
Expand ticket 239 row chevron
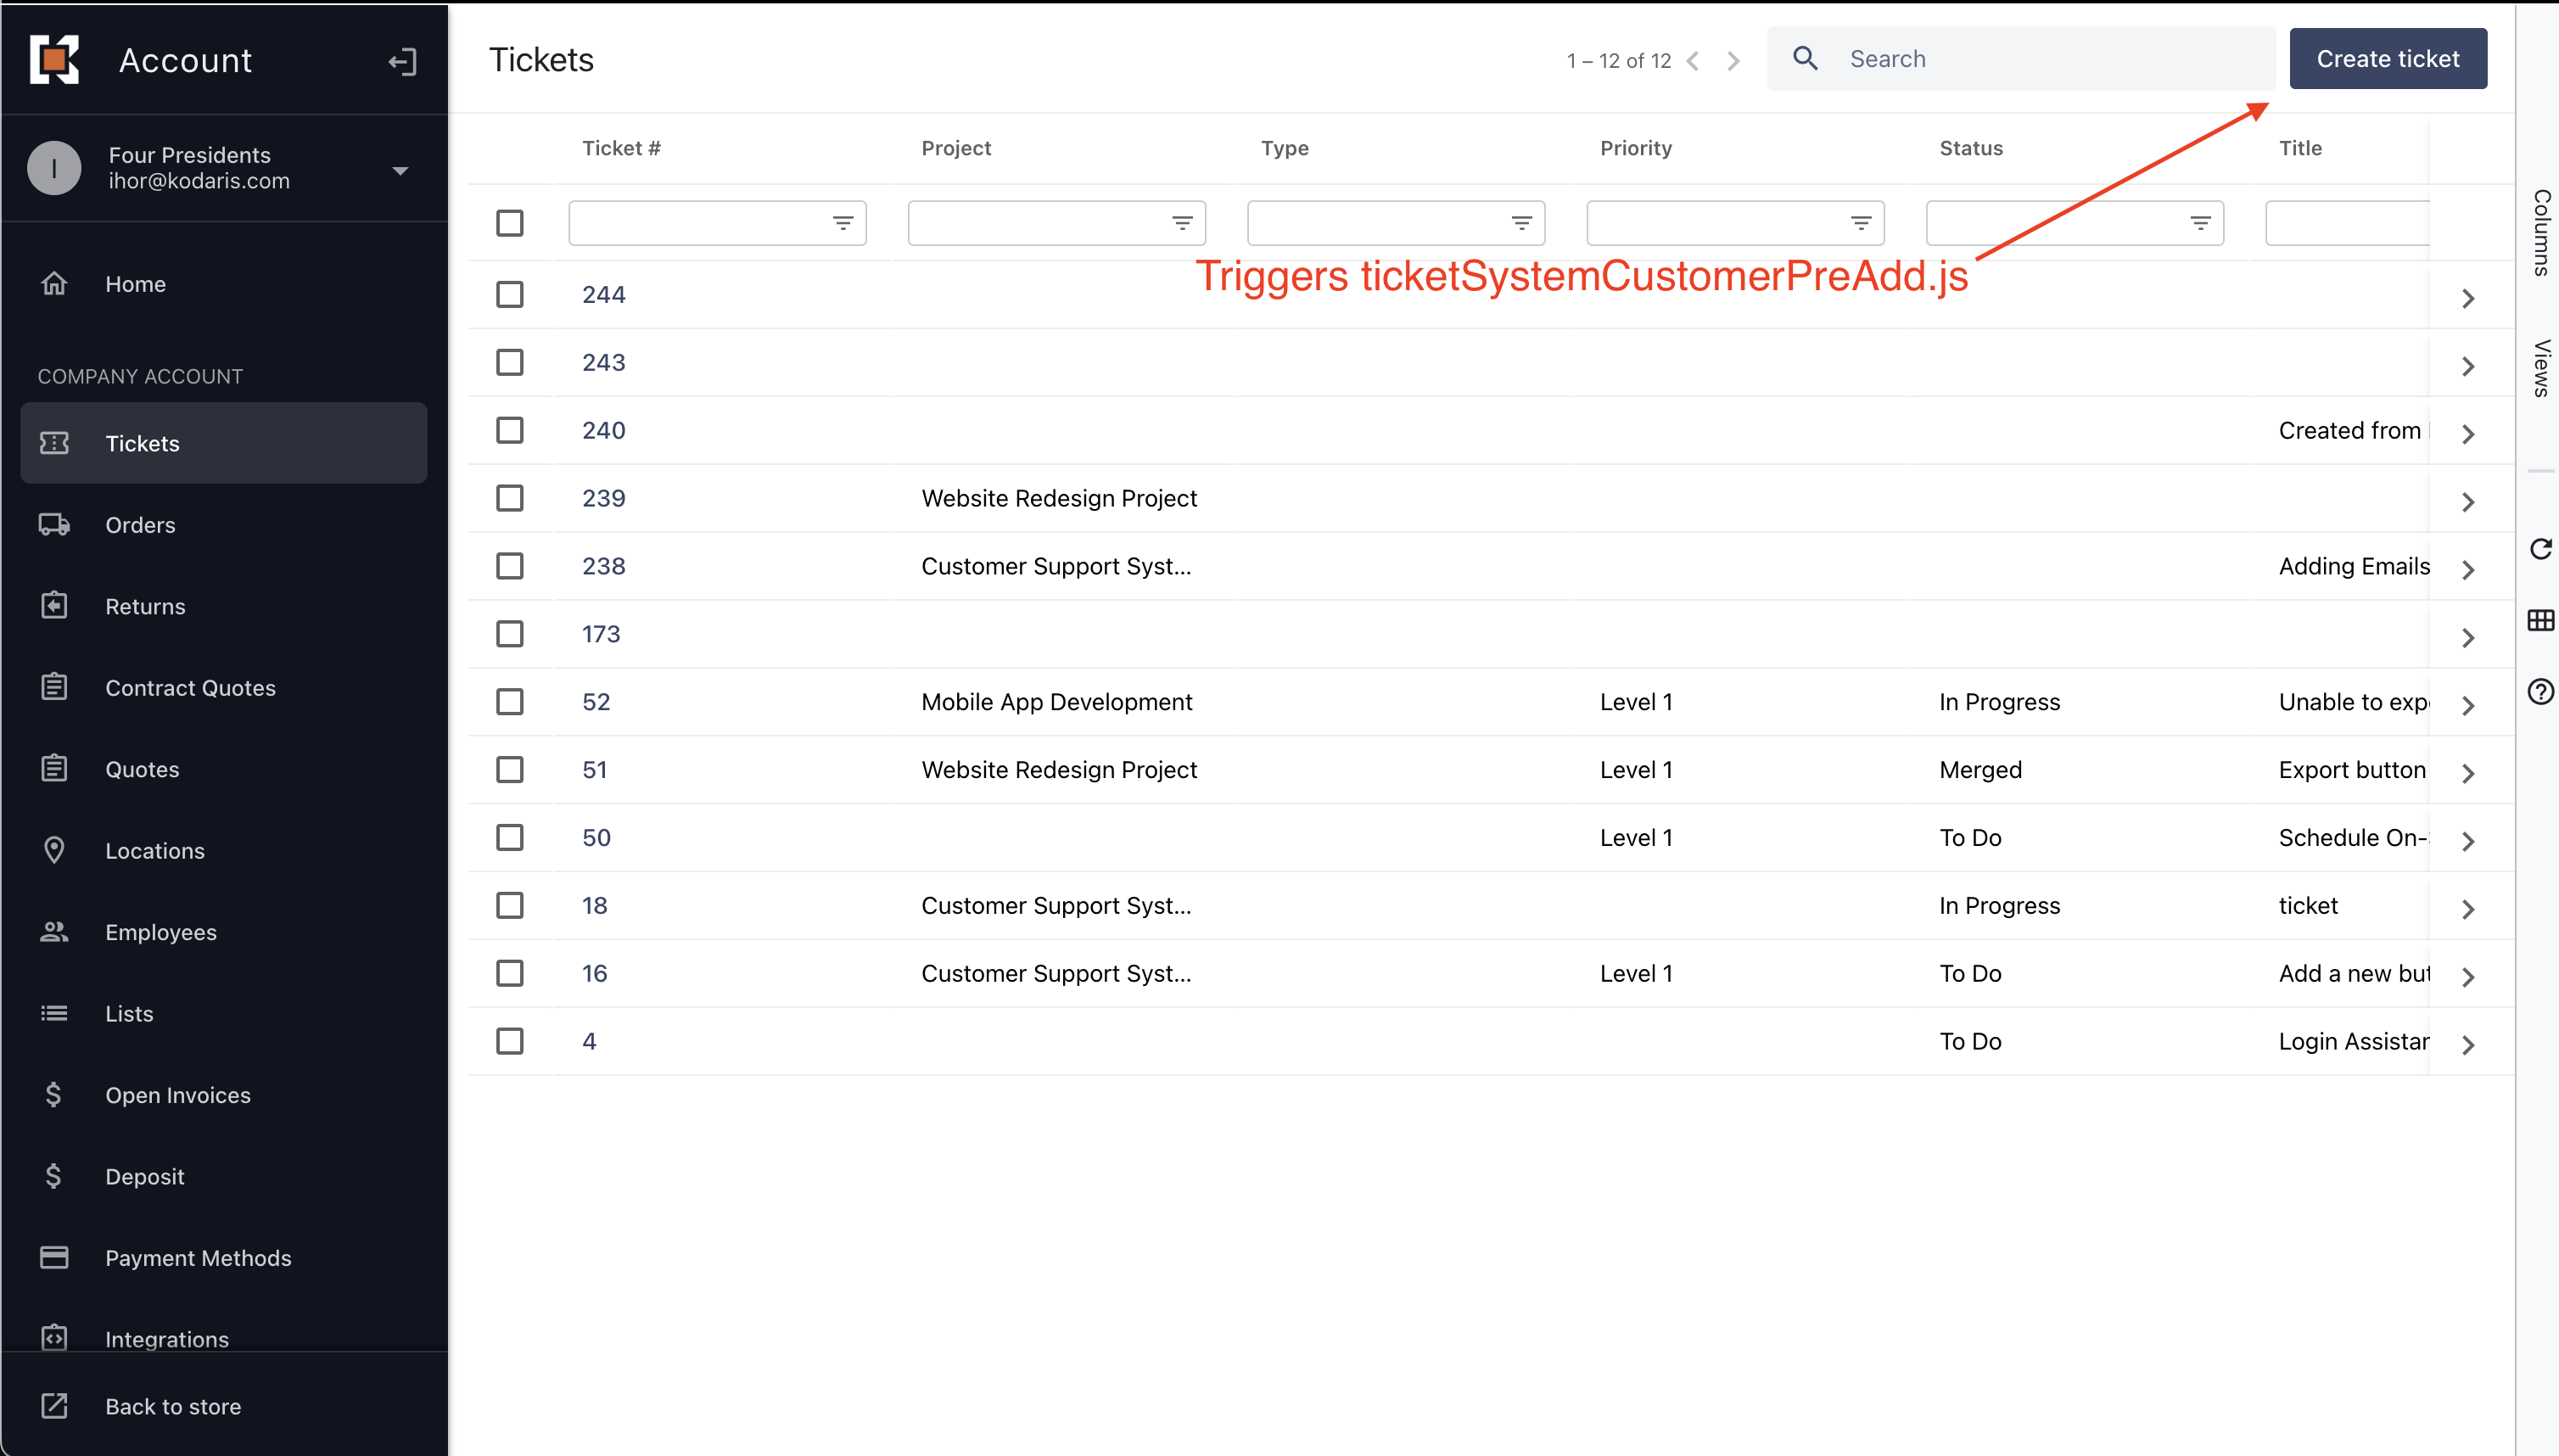coord(2467,502)
